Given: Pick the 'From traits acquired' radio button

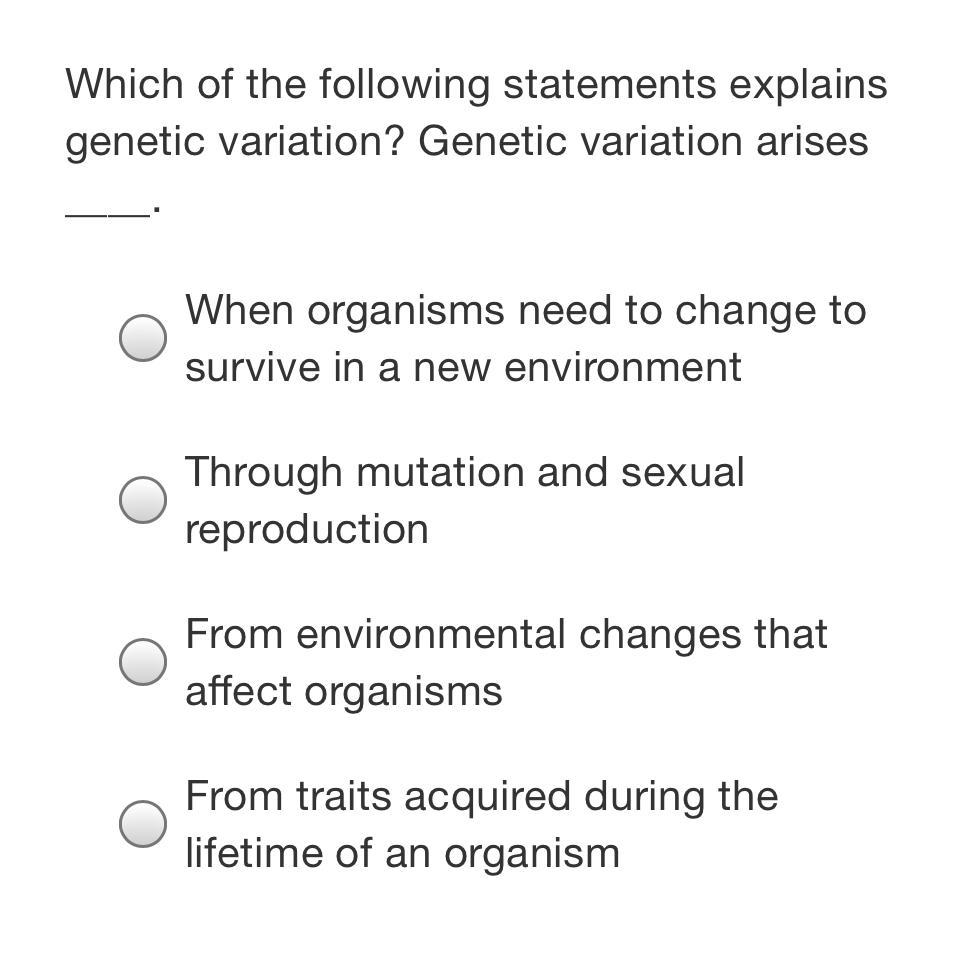Looking at the screenshot, I should (x=143, y=824).
